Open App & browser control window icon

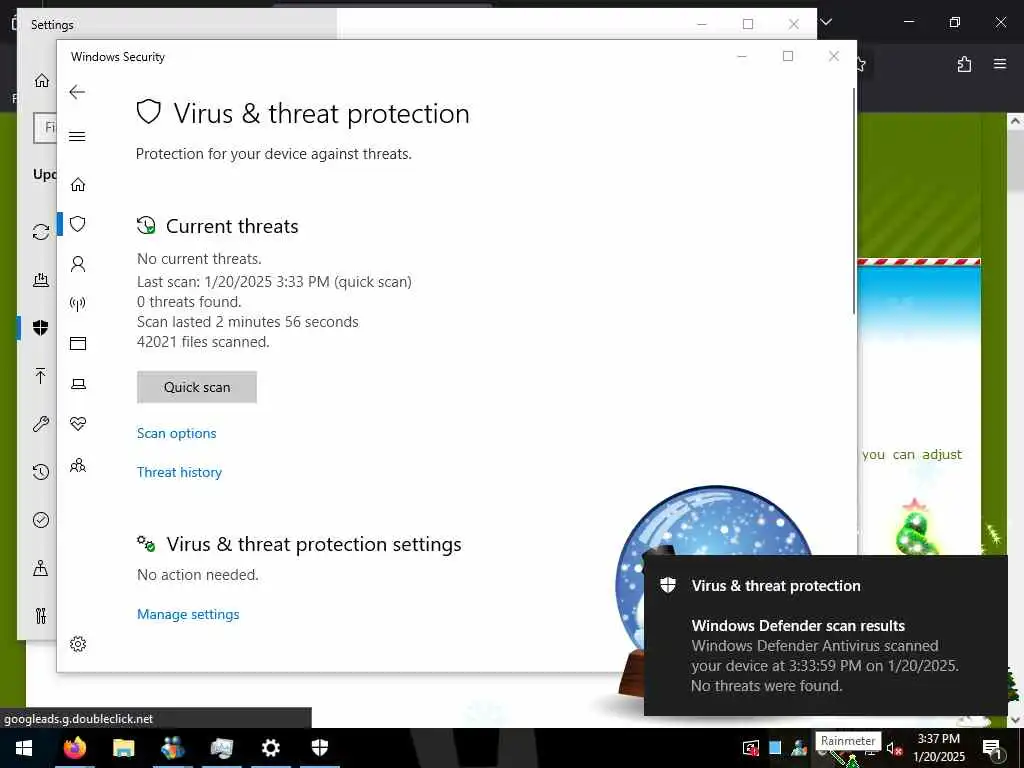tap(78, 344)
